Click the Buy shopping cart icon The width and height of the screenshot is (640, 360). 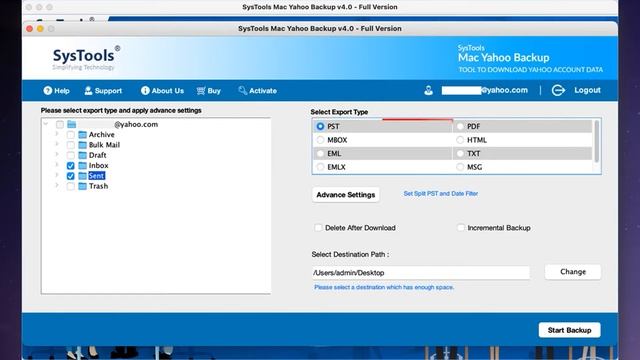(200, 91)
